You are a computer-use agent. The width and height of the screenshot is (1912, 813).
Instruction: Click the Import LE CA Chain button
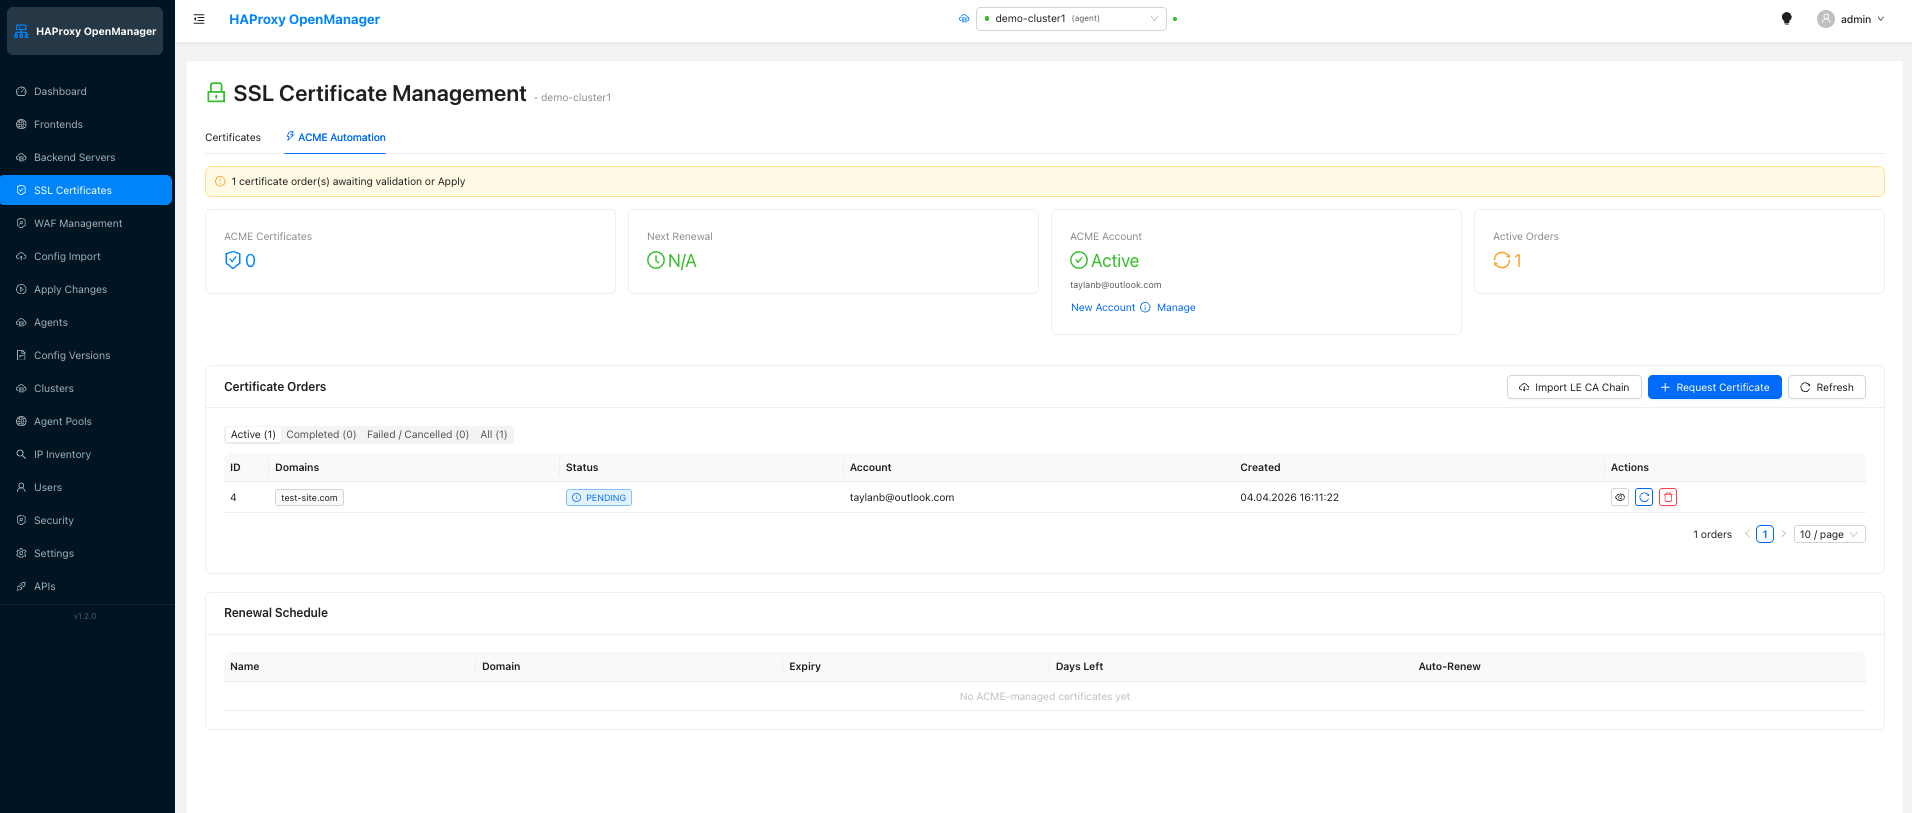[1574, 387]
